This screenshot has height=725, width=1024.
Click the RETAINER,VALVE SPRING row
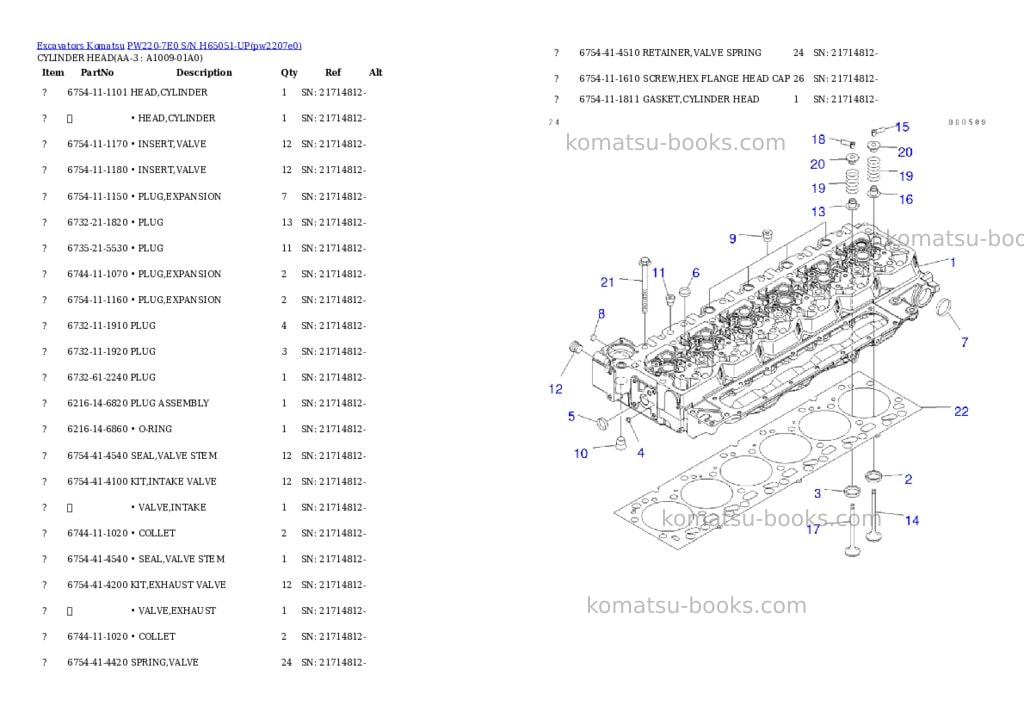coord(716,53)
